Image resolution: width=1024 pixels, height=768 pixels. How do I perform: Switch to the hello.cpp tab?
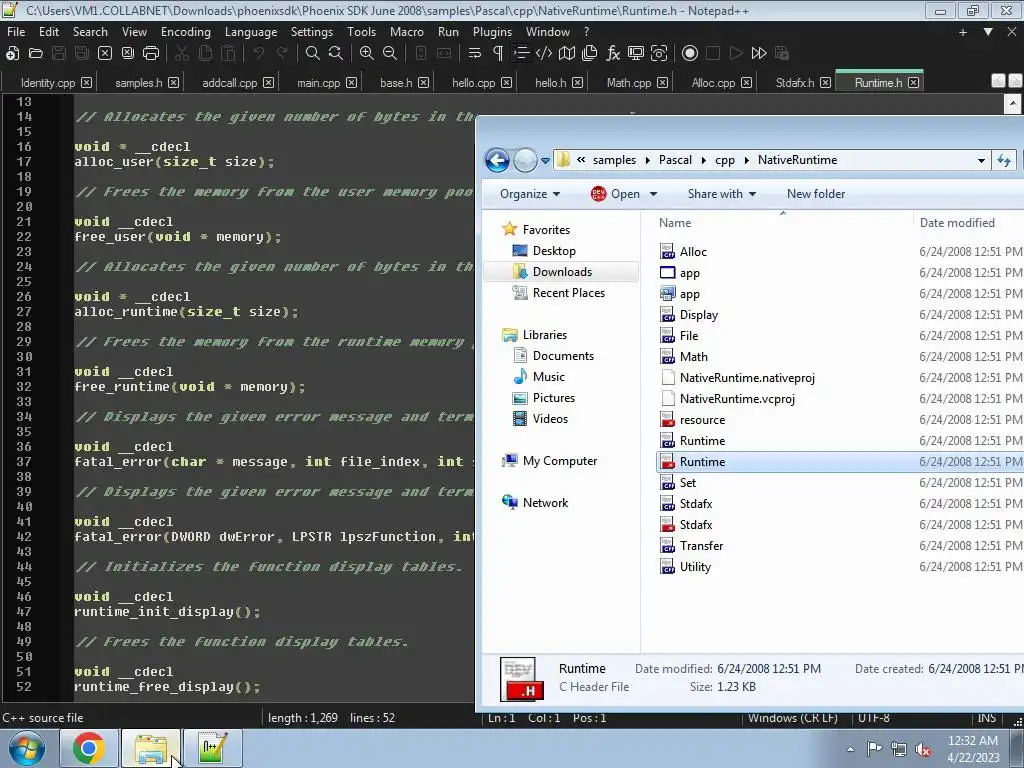pos(473,83)
